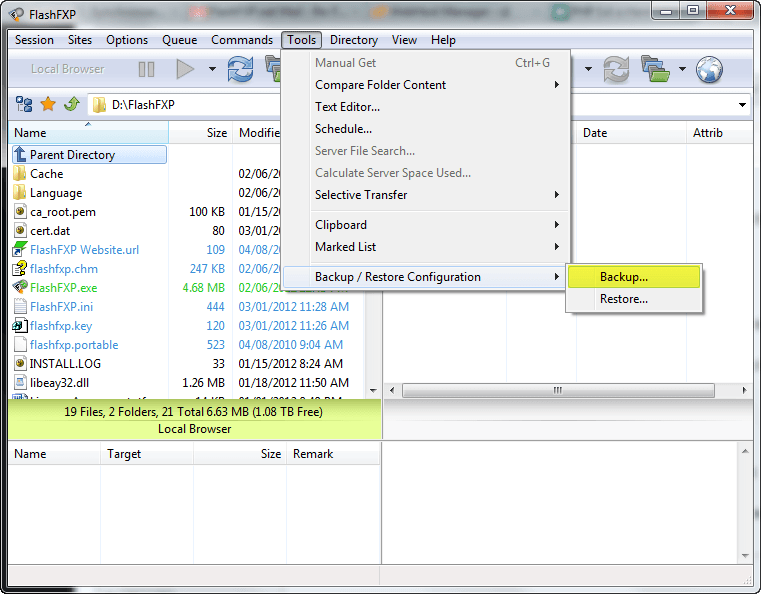Viewport: 761px width, 594px height.
Task: Click the queue Name column header
Action: tap(54, 454)
